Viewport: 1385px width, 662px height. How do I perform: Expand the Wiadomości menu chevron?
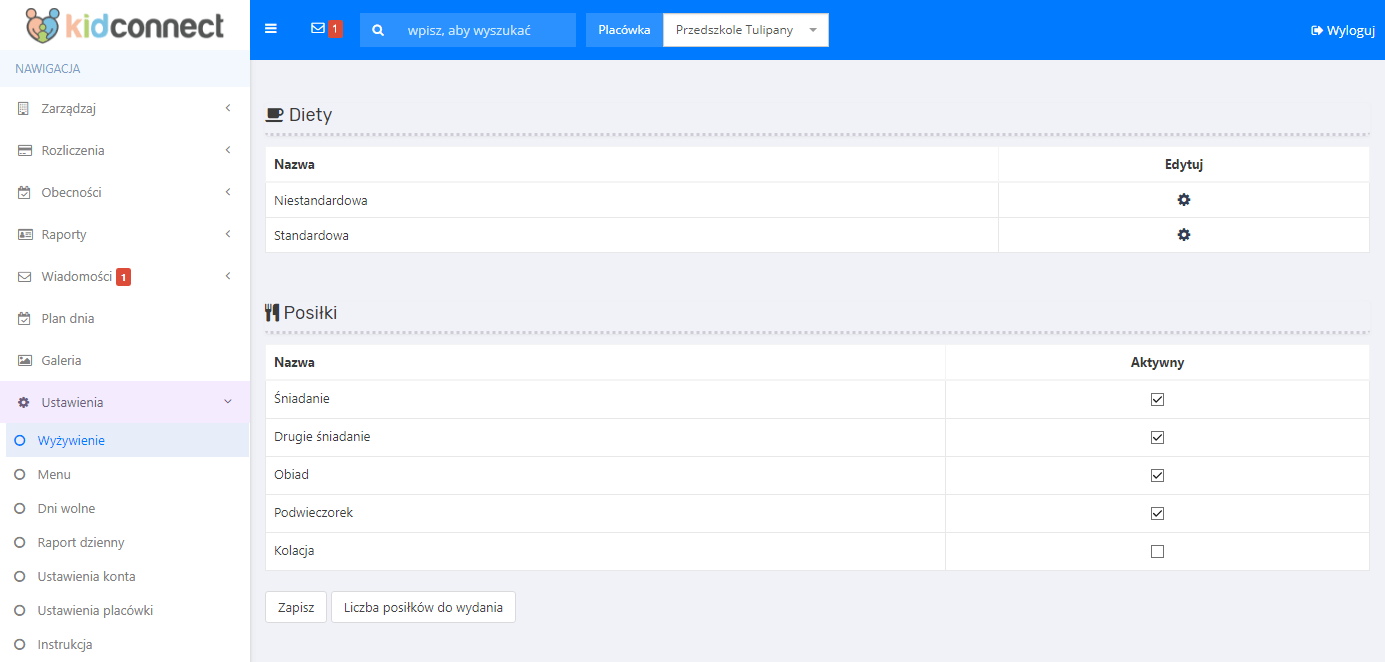(x=228, y=276)
